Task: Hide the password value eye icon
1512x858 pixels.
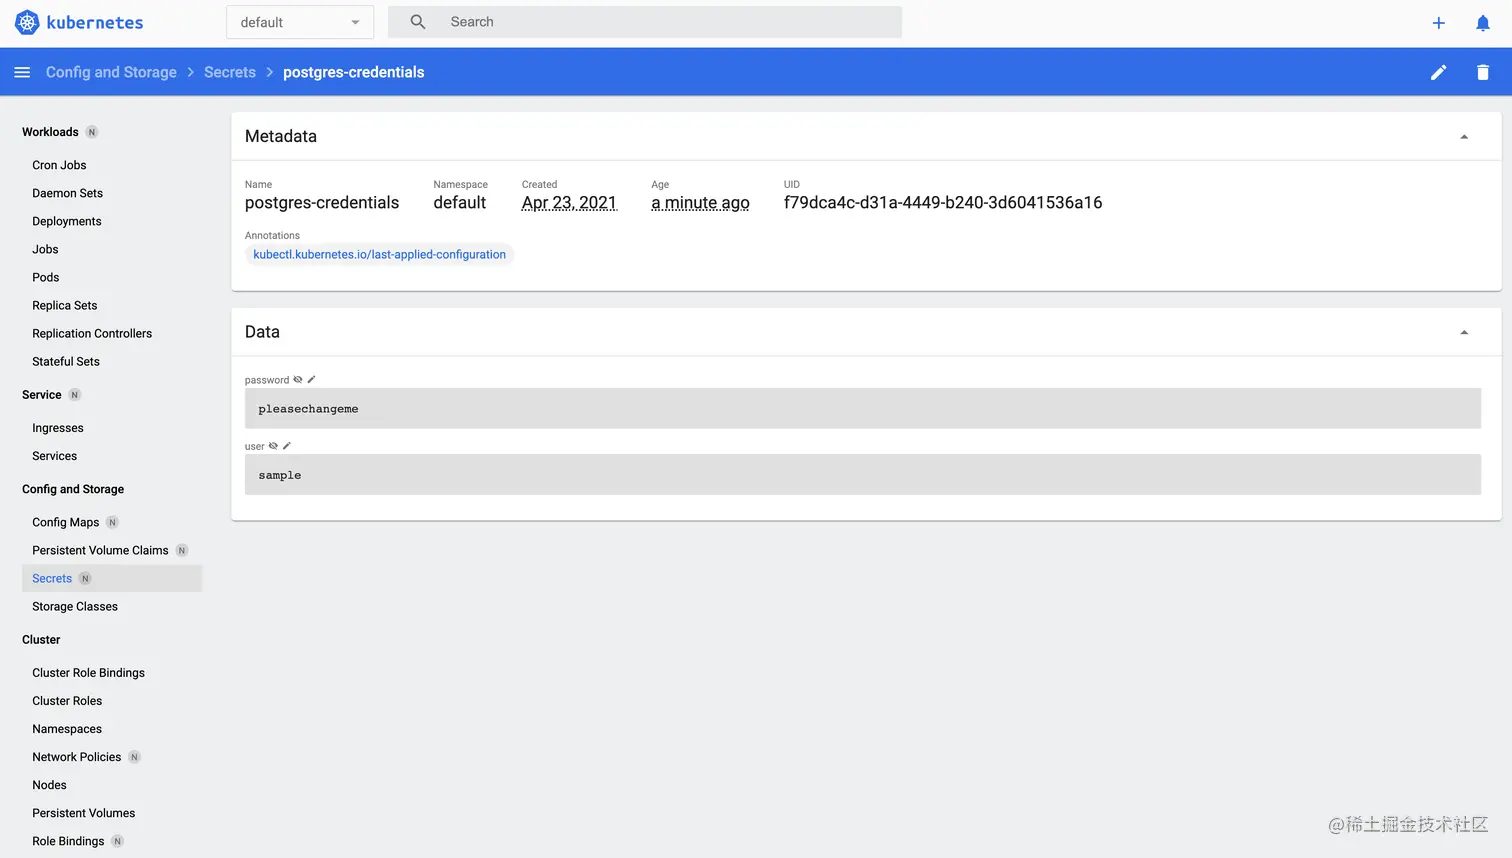Action: click(x=298, y=380)
